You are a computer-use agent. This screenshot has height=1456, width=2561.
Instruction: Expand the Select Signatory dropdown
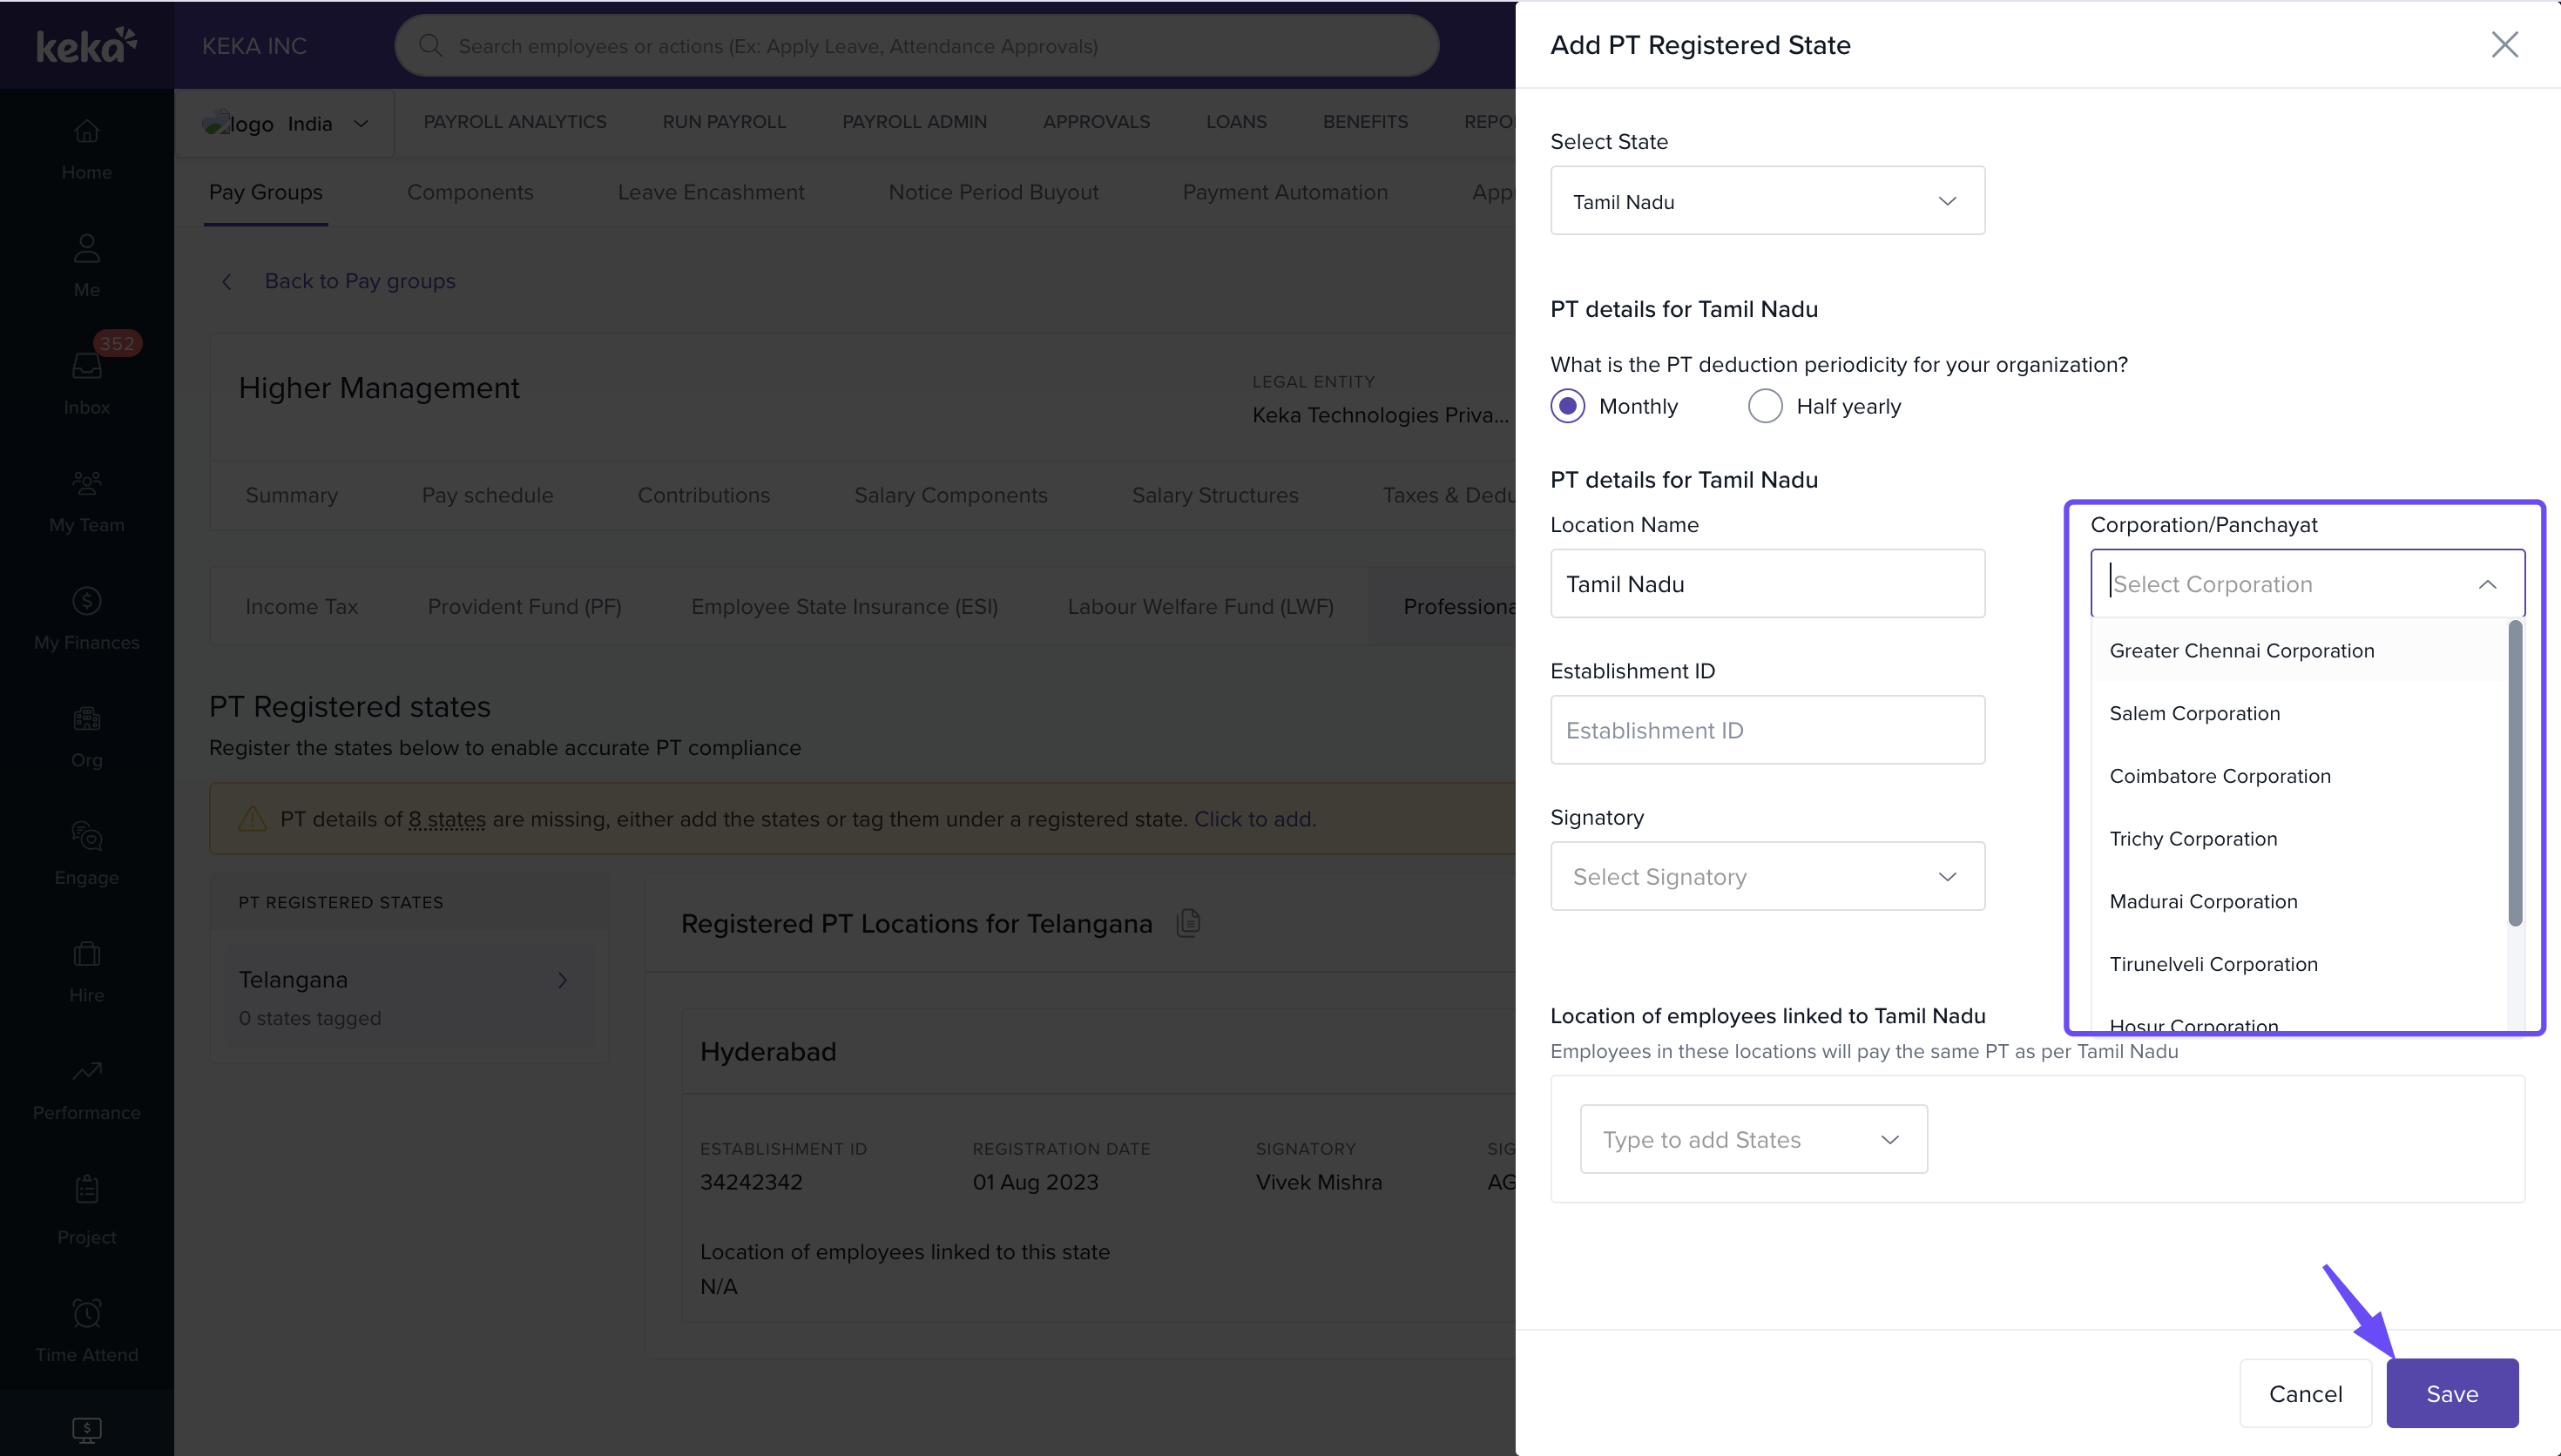pyautogui.click(x=1766, y=877)
